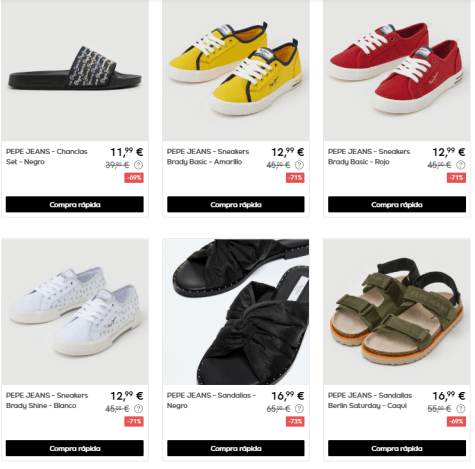Viewport: 475px width, 469px height.
Task: Open the black knotted sandals image
Action: [236, 312]
